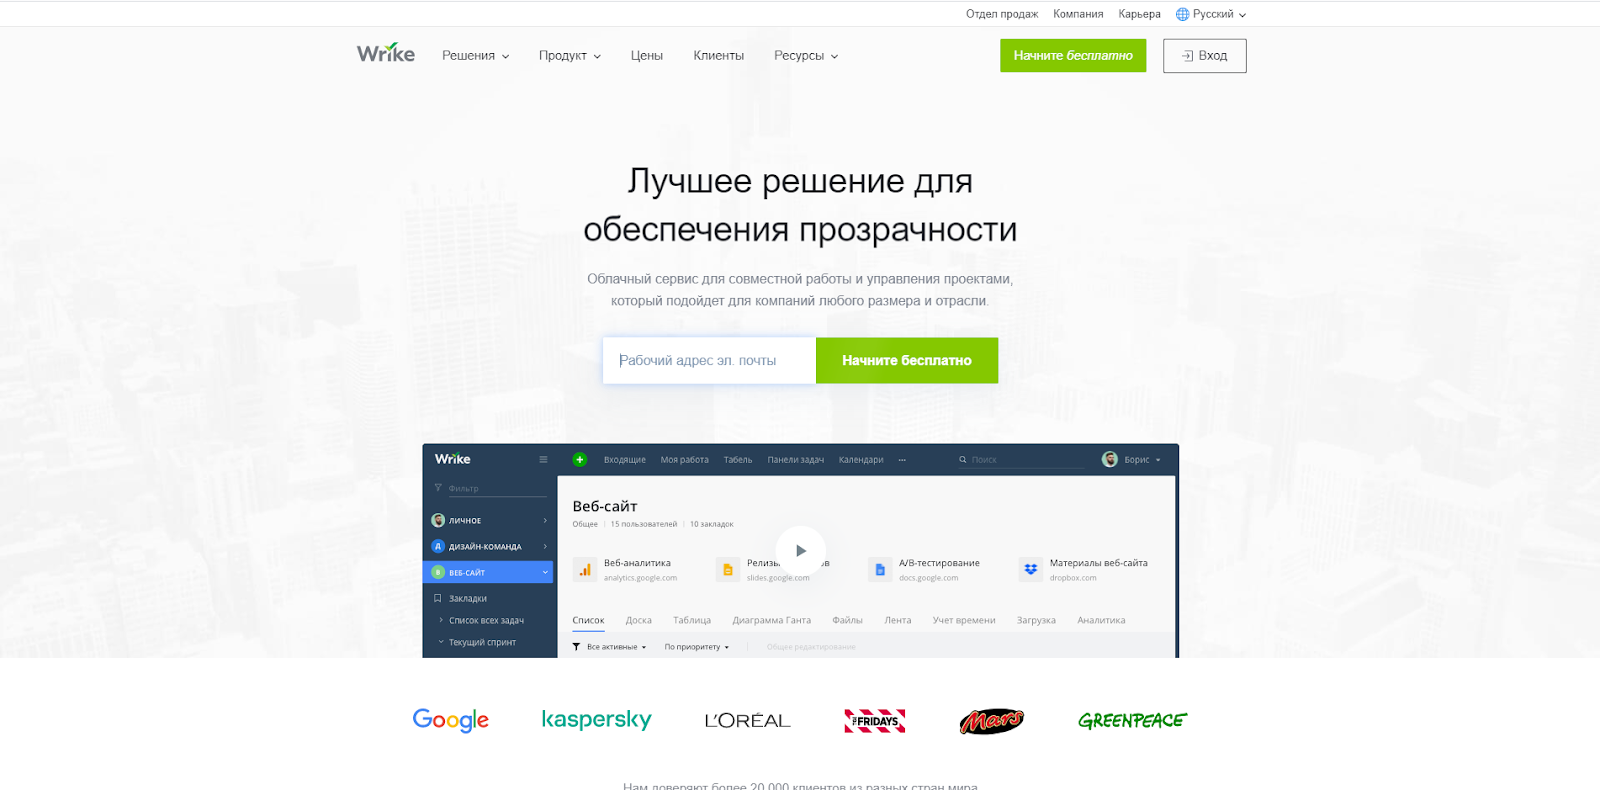Switch to Диаграмма Ганта view tab
Viewport: 1600px width, 790px height.
pos(772,621)
